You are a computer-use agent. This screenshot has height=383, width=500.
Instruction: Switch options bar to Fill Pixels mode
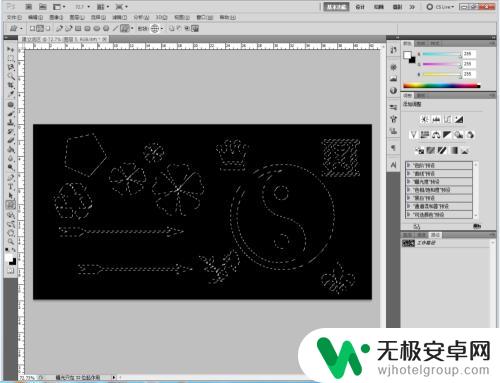pyautogui.click(x=48, y=29)
